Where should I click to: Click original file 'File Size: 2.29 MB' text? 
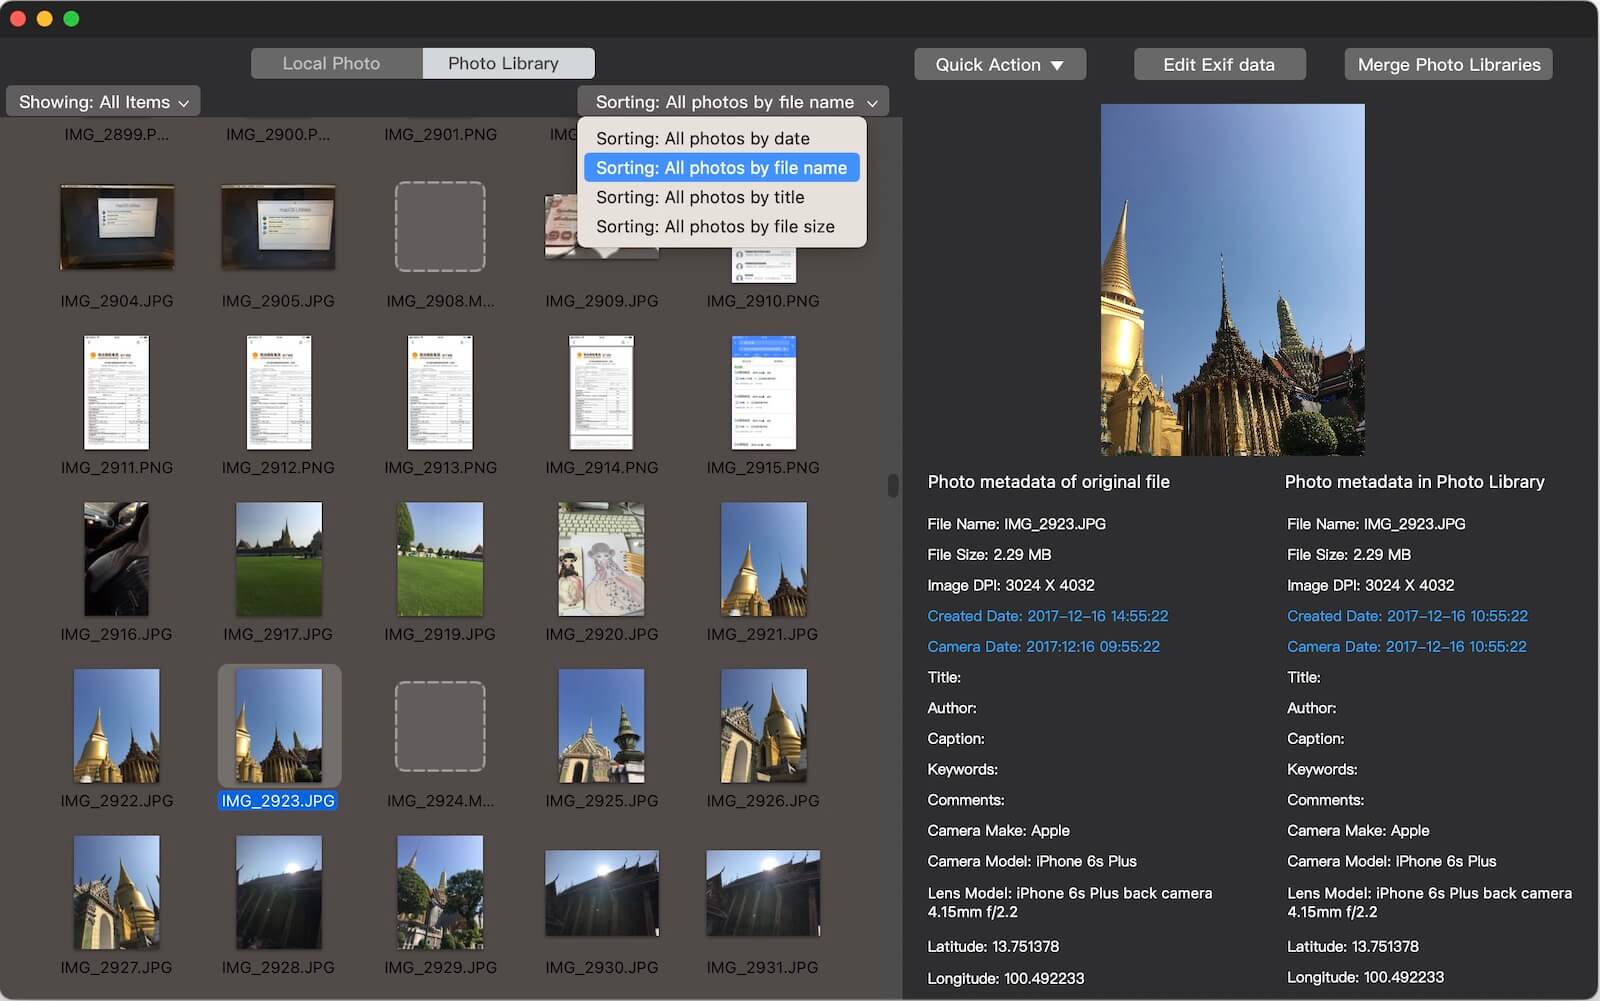click(989, 555)
